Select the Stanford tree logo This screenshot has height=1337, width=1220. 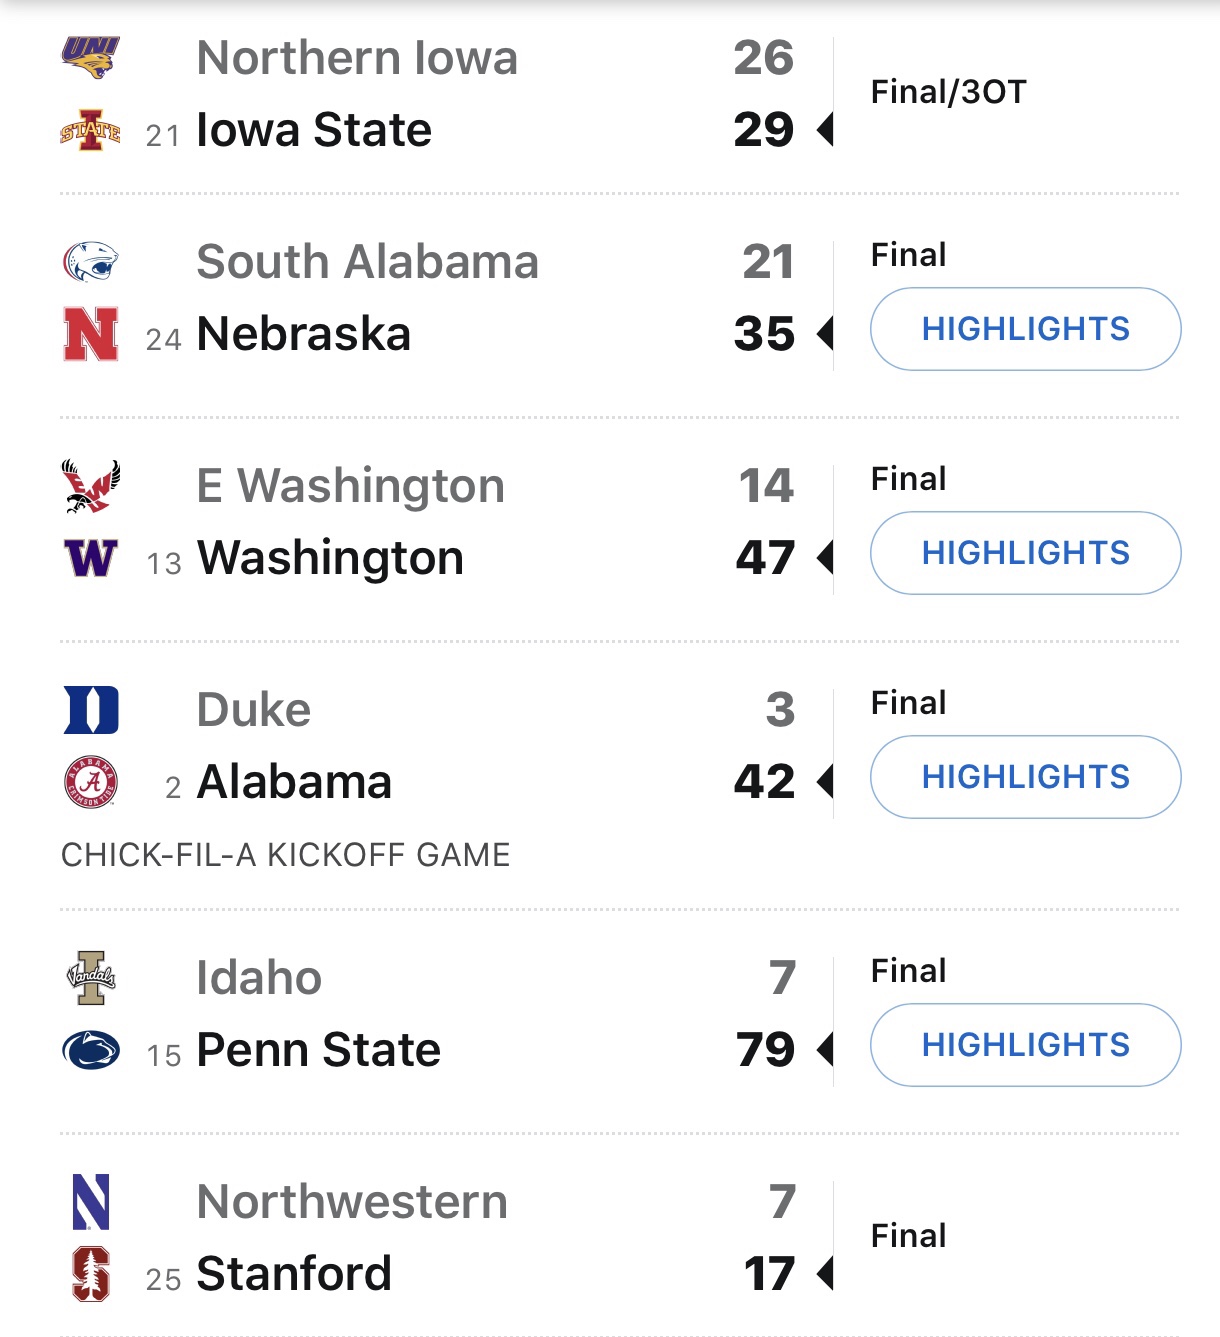click(x=91, y=1274)
